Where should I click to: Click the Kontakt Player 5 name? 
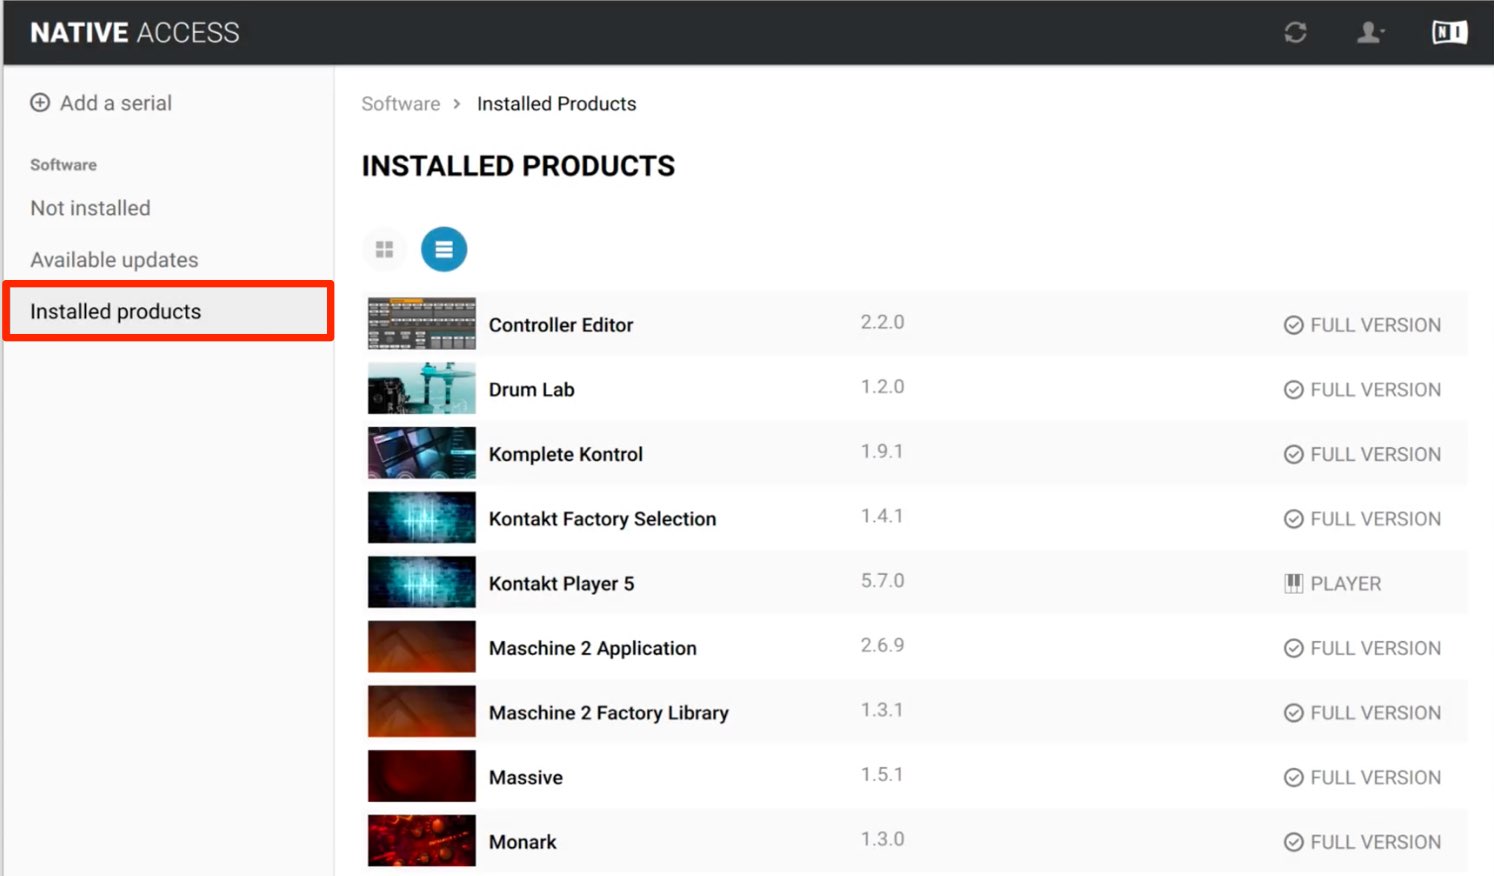561,584
